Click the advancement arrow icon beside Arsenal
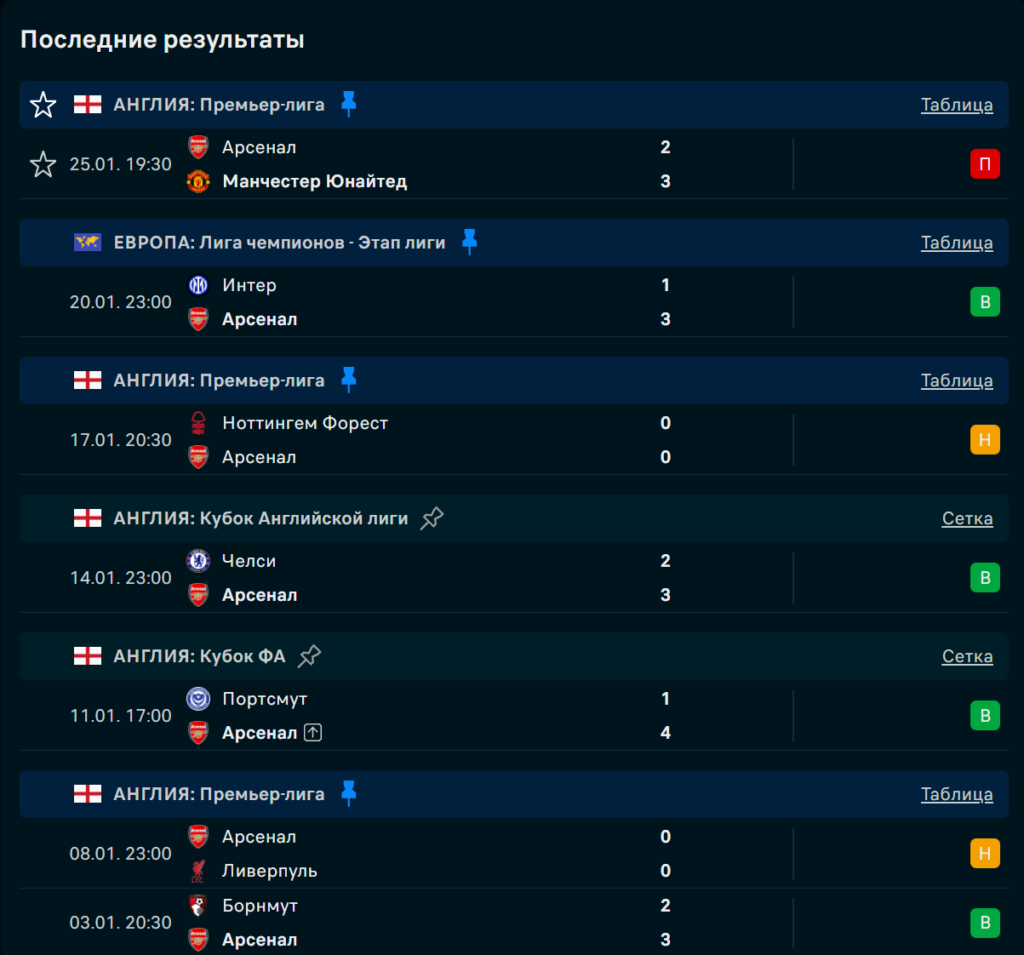The image size is (1024, 955). coord(313,733)
